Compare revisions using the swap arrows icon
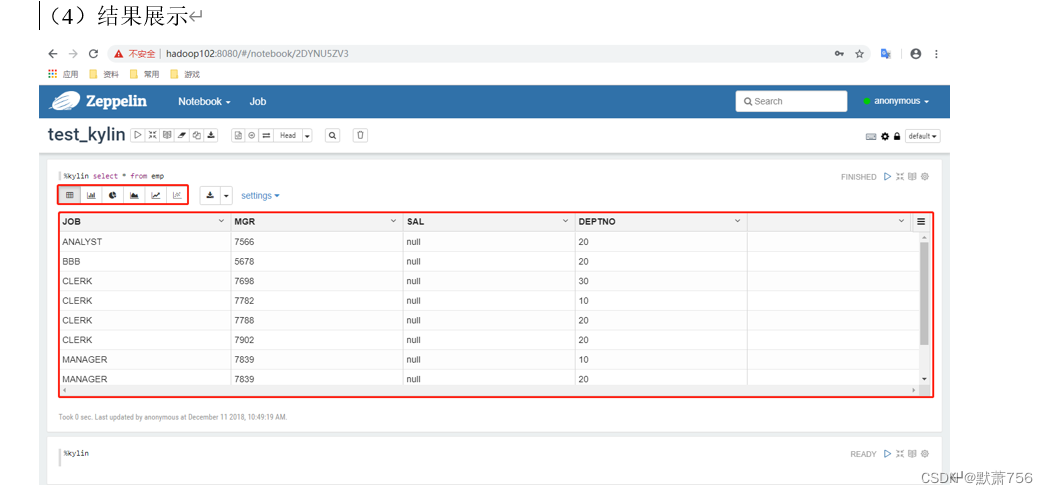 point(266,135)
